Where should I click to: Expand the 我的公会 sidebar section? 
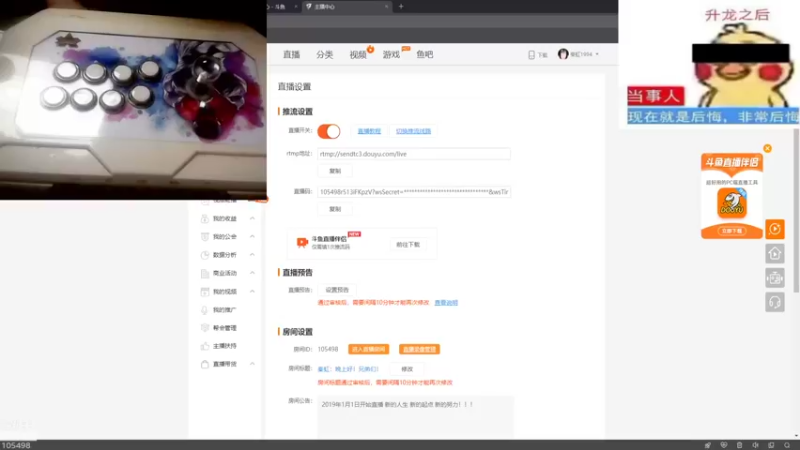[x=252, y=237]
